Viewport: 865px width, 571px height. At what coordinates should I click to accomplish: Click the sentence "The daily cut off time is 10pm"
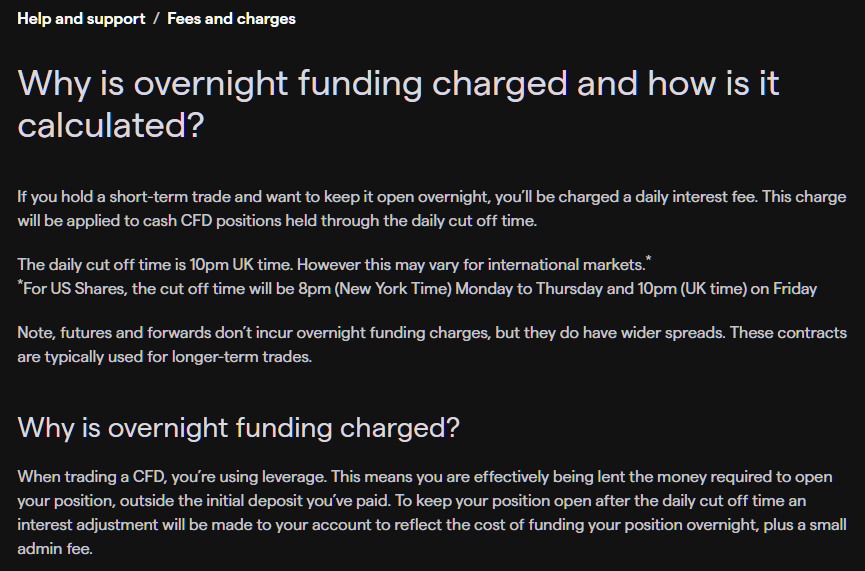[x=155, y=265]
